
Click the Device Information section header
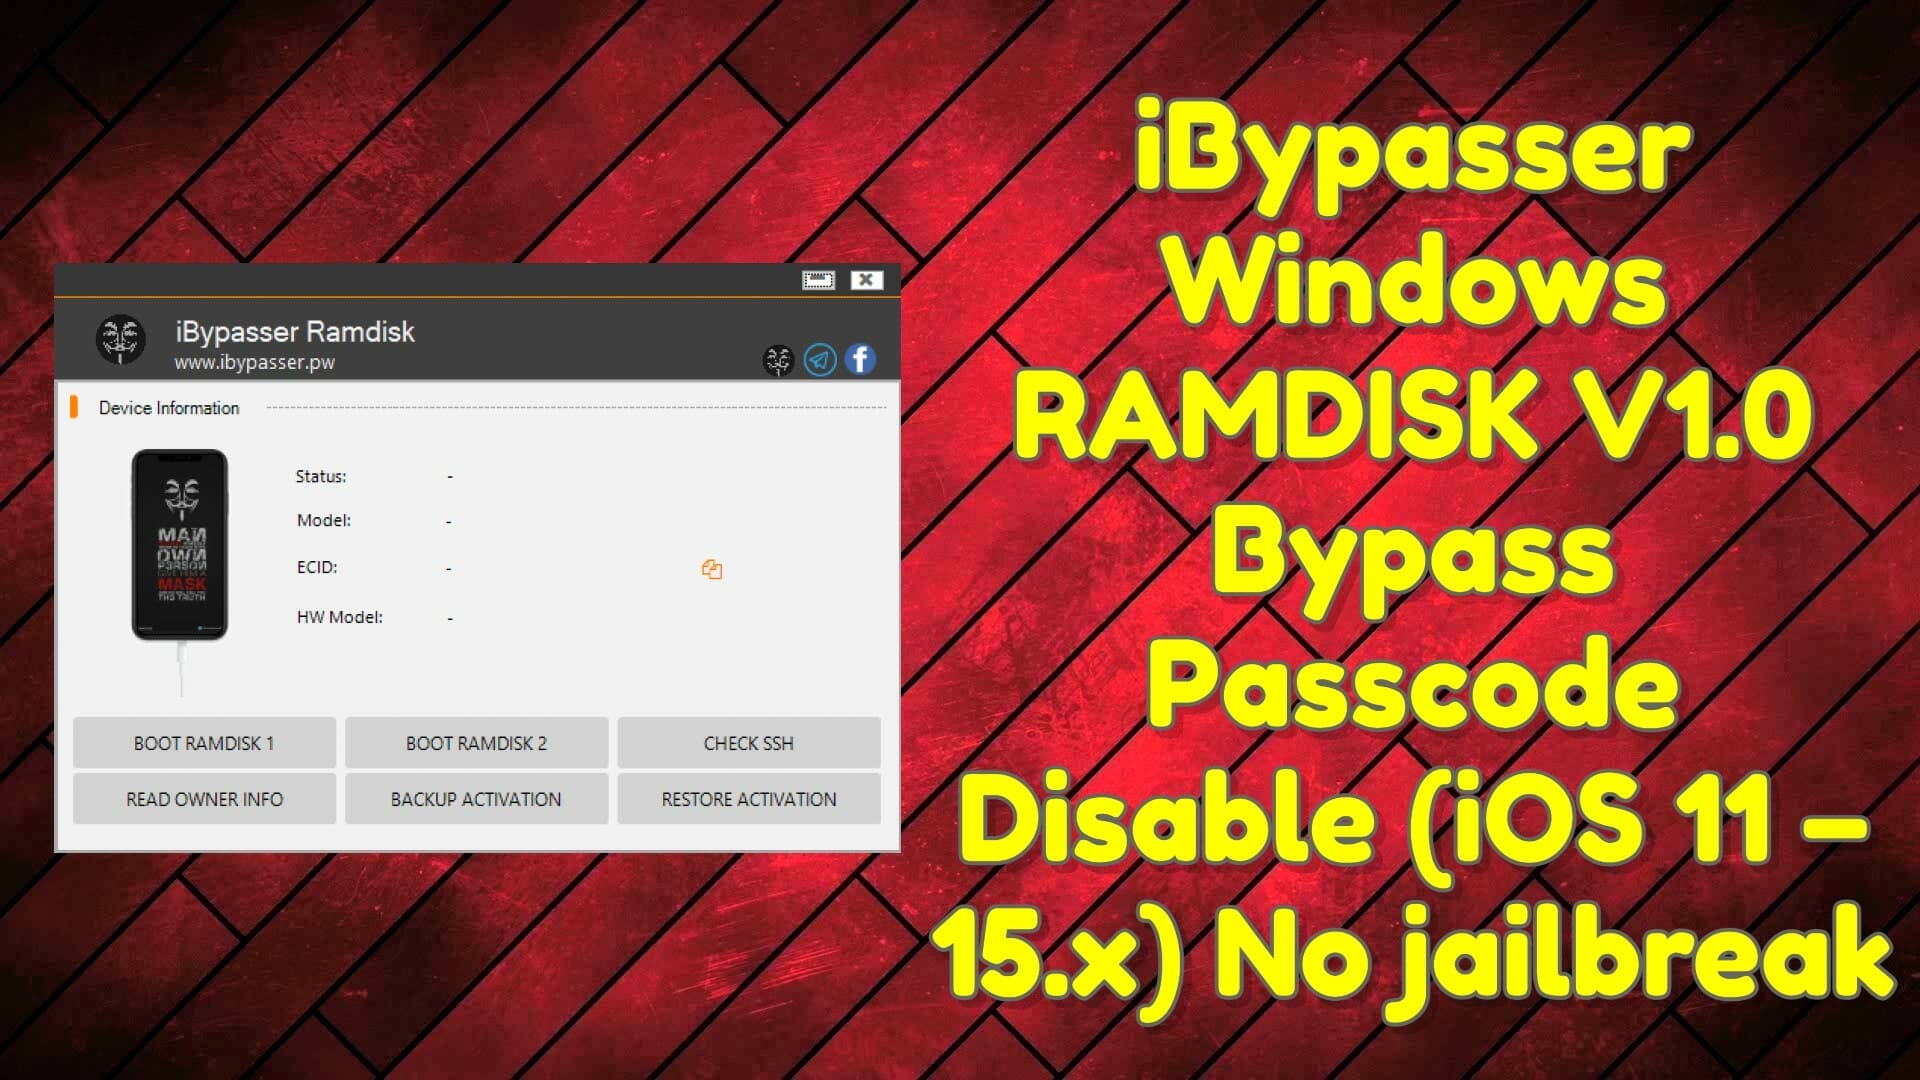pos(169,407)
